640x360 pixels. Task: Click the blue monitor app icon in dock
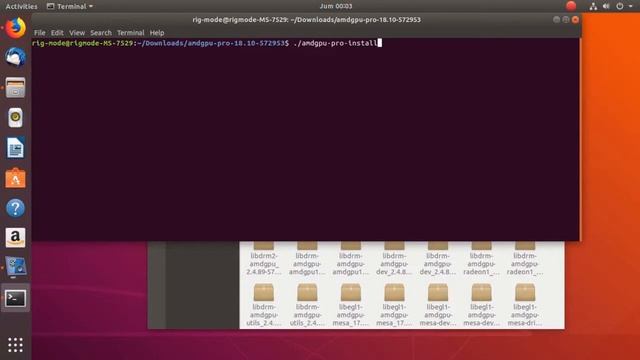16,267
